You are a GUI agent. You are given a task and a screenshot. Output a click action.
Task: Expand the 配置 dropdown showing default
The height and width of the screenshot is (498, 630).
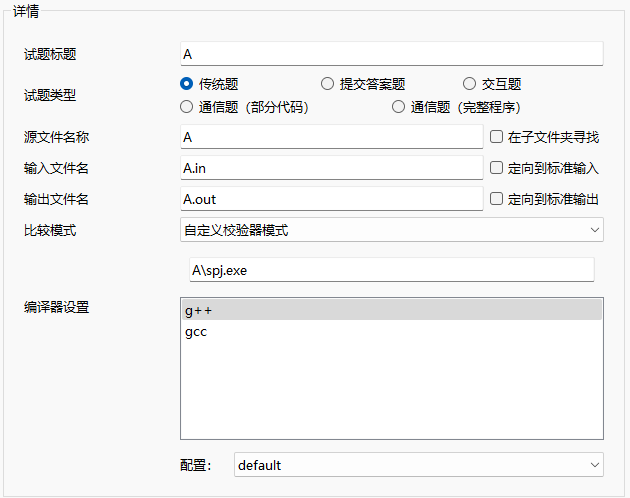click(x=418, y=465)
